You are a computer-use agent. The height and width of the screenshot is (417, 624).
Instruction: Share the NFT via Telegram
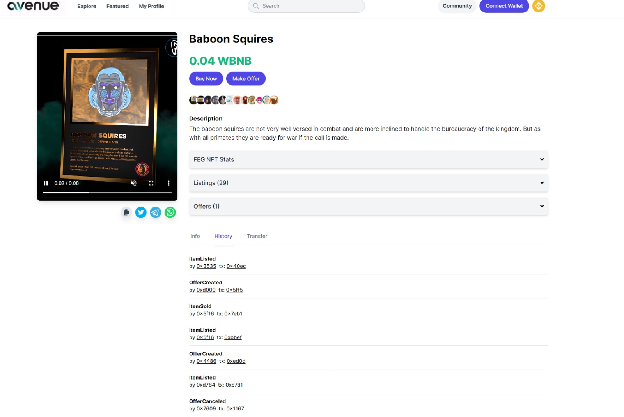(x=155, y=212)
